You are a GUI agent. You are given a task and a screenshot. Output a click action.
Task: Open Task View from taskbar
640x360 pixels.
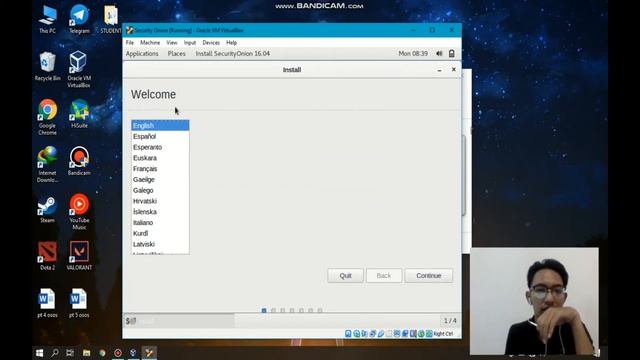pyautogui.click(x=70, y=353)
